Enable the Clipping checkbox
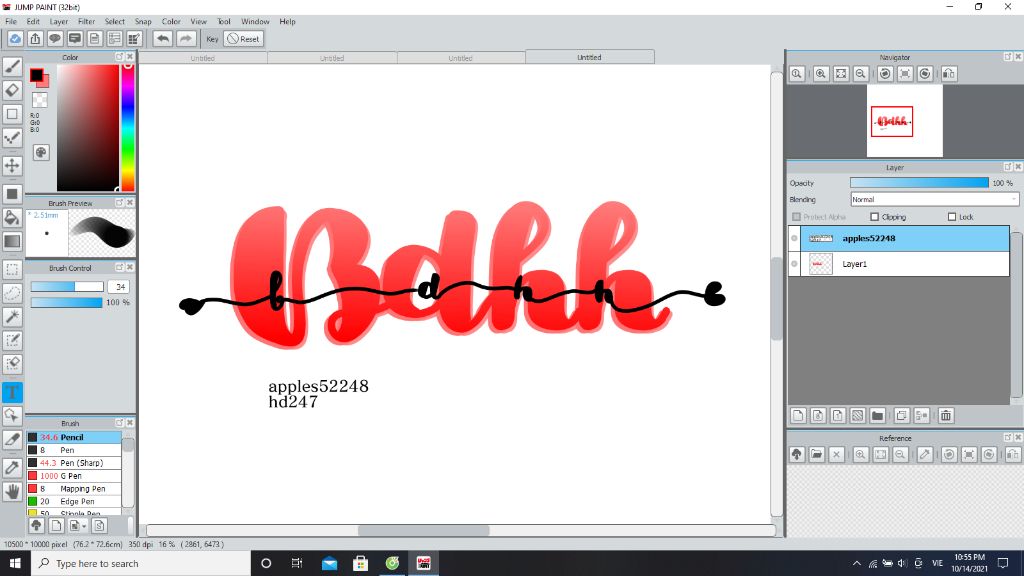This screenshot has height=576, width=1024. pyautogui.click(x=874, y=217)
